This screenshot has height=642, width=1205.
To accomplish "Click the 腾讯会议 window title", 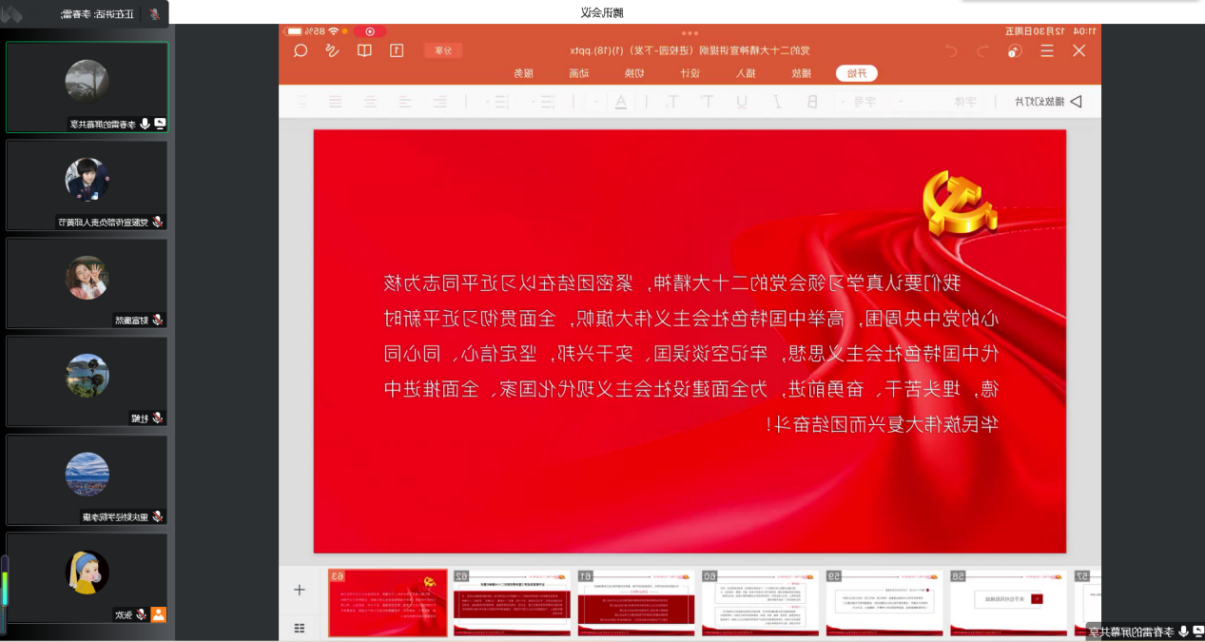I will pos(602,12).
